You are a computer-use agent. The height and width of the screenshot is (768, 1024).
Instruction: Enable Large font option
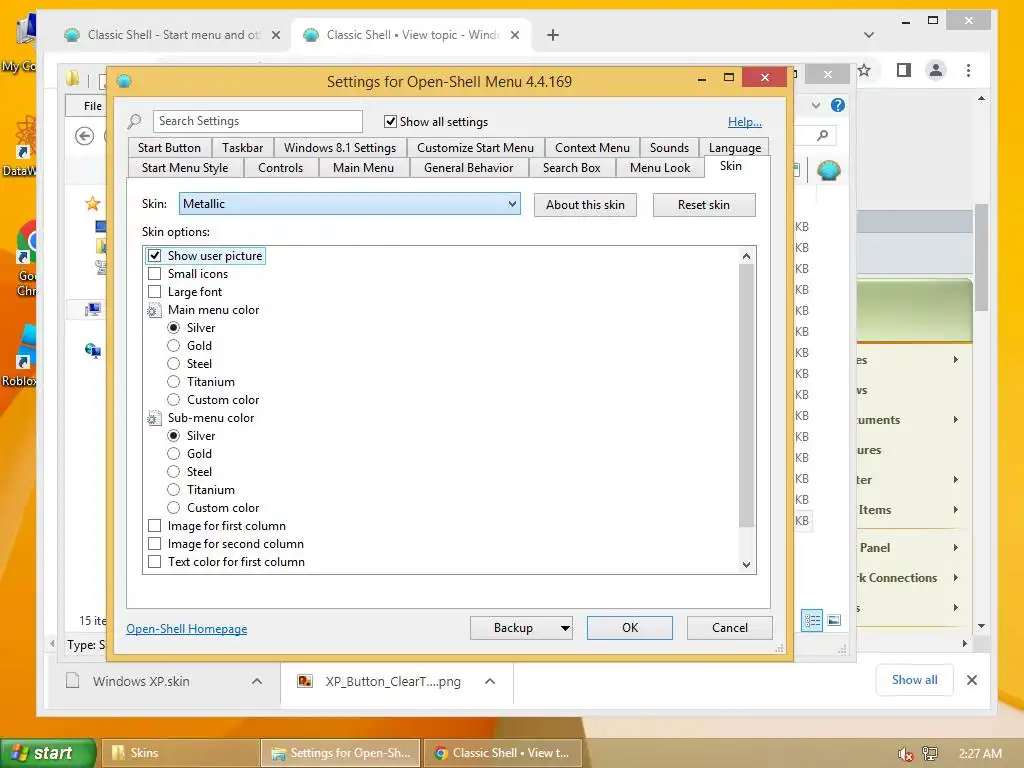pos(155,292)
